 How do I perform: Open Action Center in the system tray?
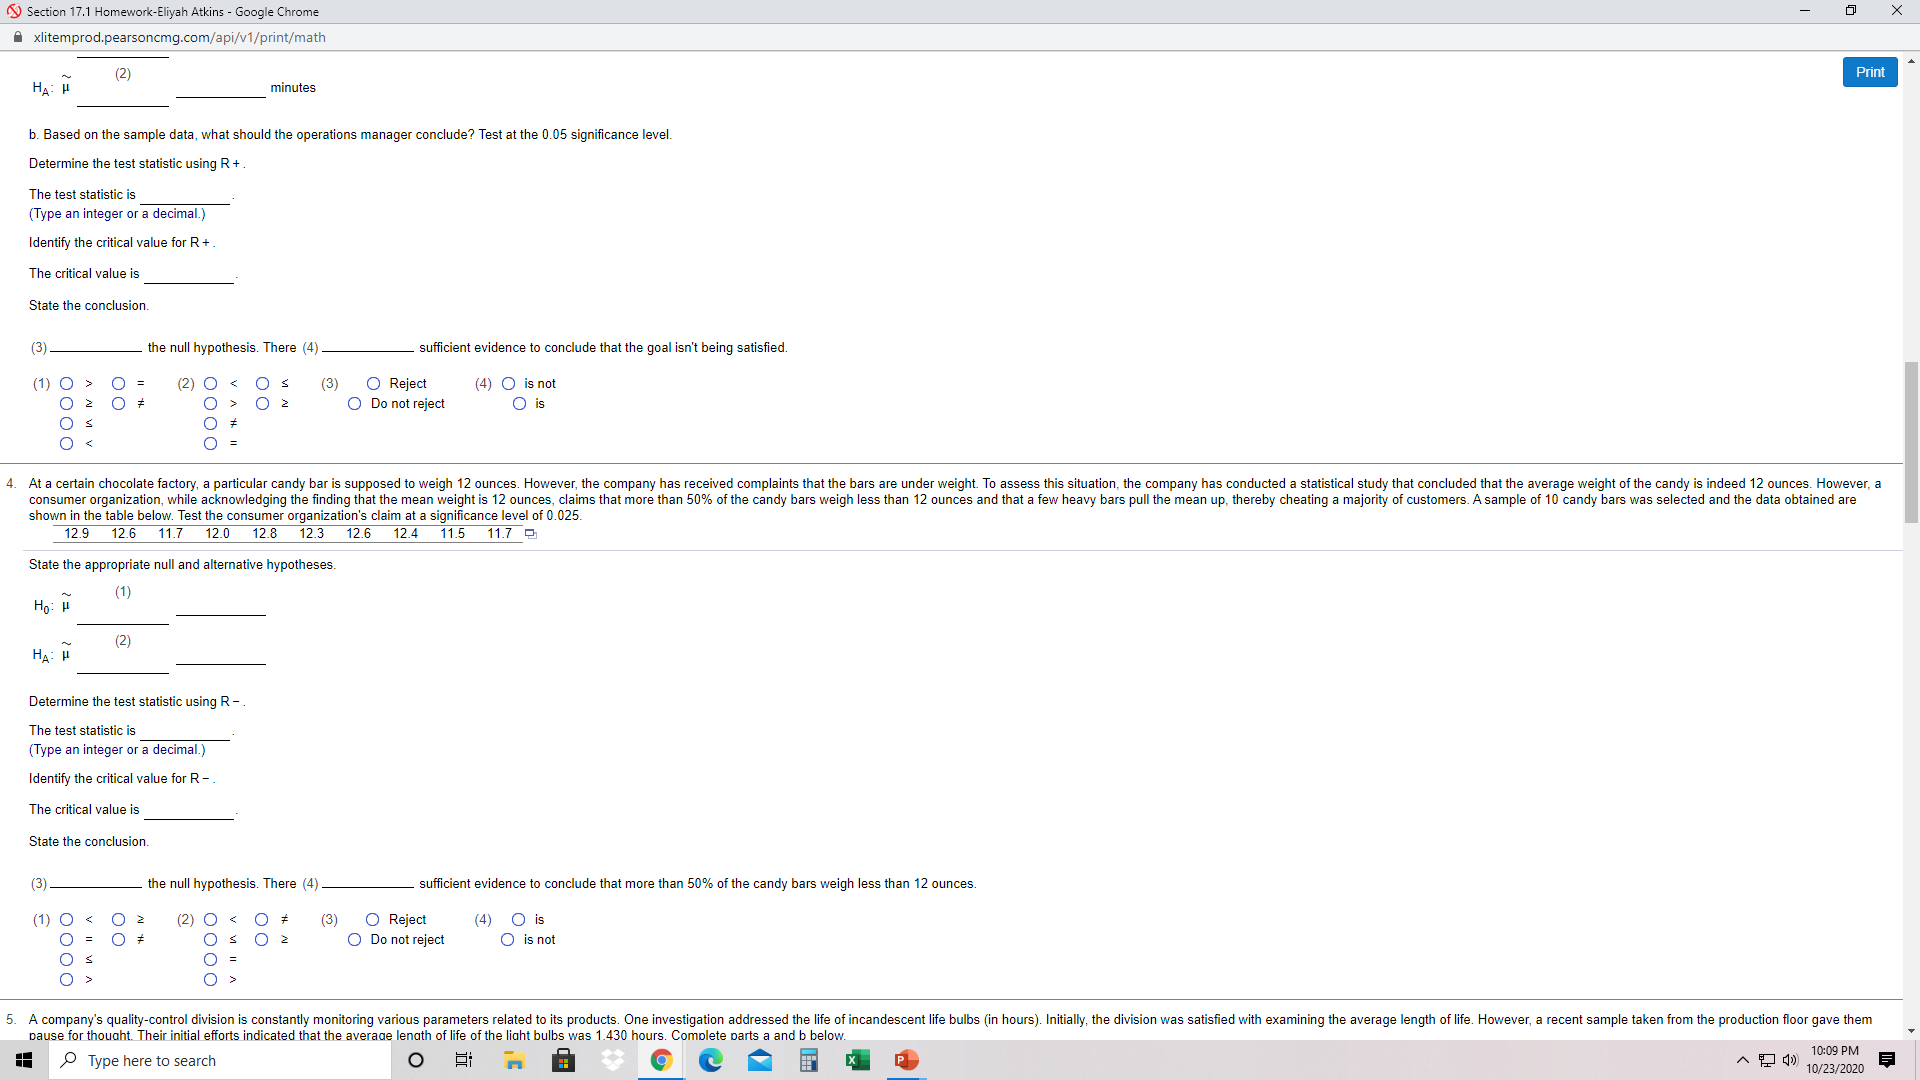(x=1886, y=1060)
